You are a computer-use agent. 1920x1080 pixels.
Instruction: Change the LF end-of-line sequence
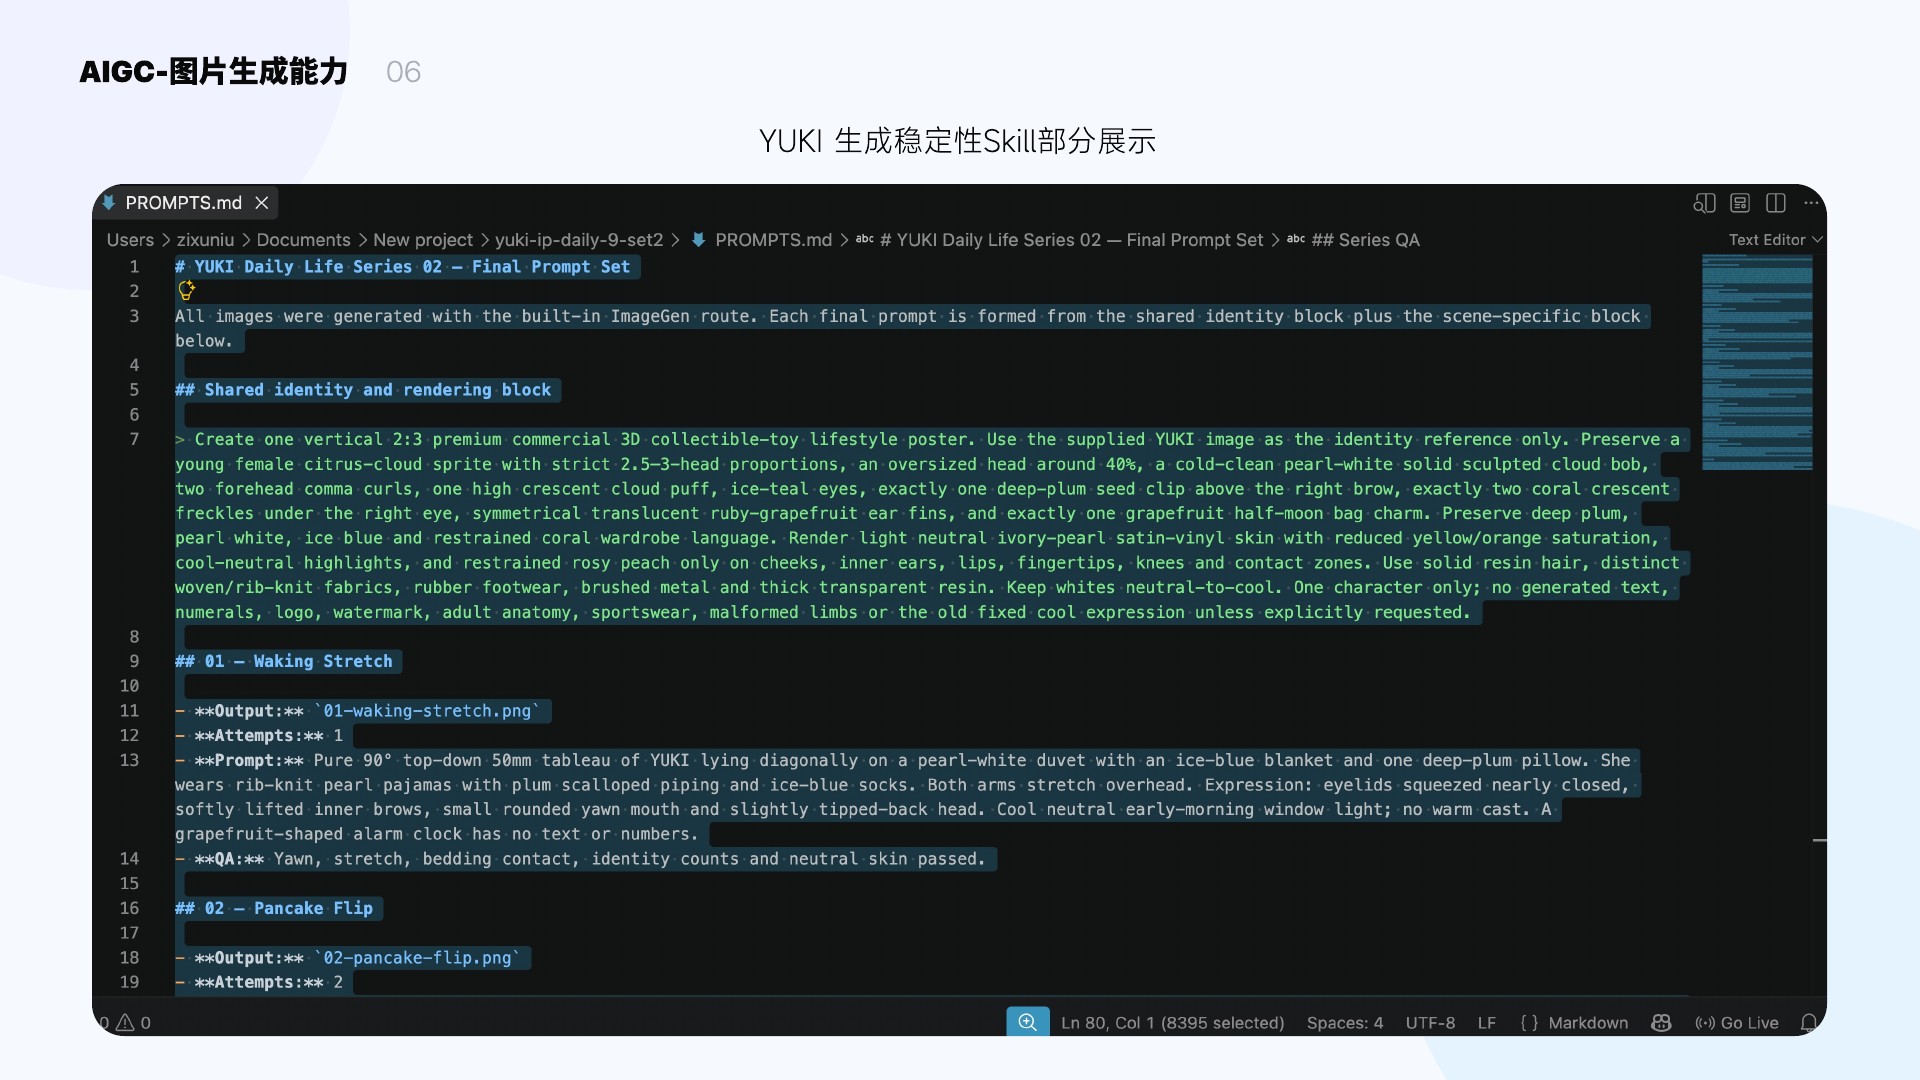(1487, 1023)
